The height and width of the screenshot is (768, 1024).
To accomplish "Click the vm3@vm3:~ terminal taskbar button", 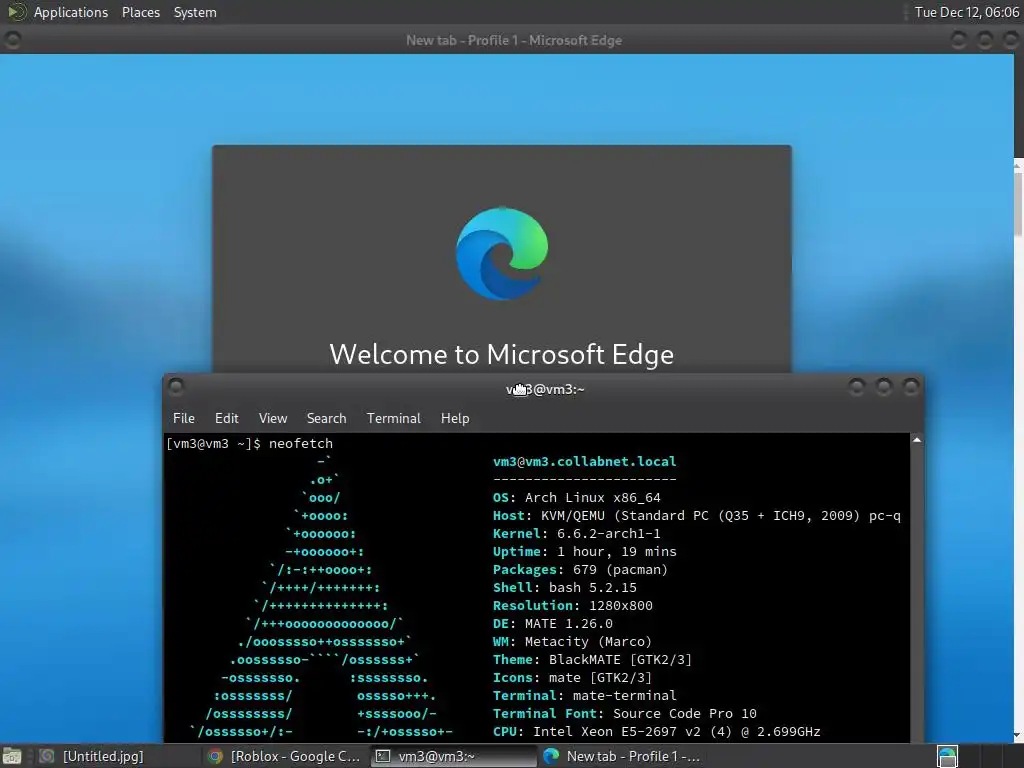I will click(x=453, y=756).
